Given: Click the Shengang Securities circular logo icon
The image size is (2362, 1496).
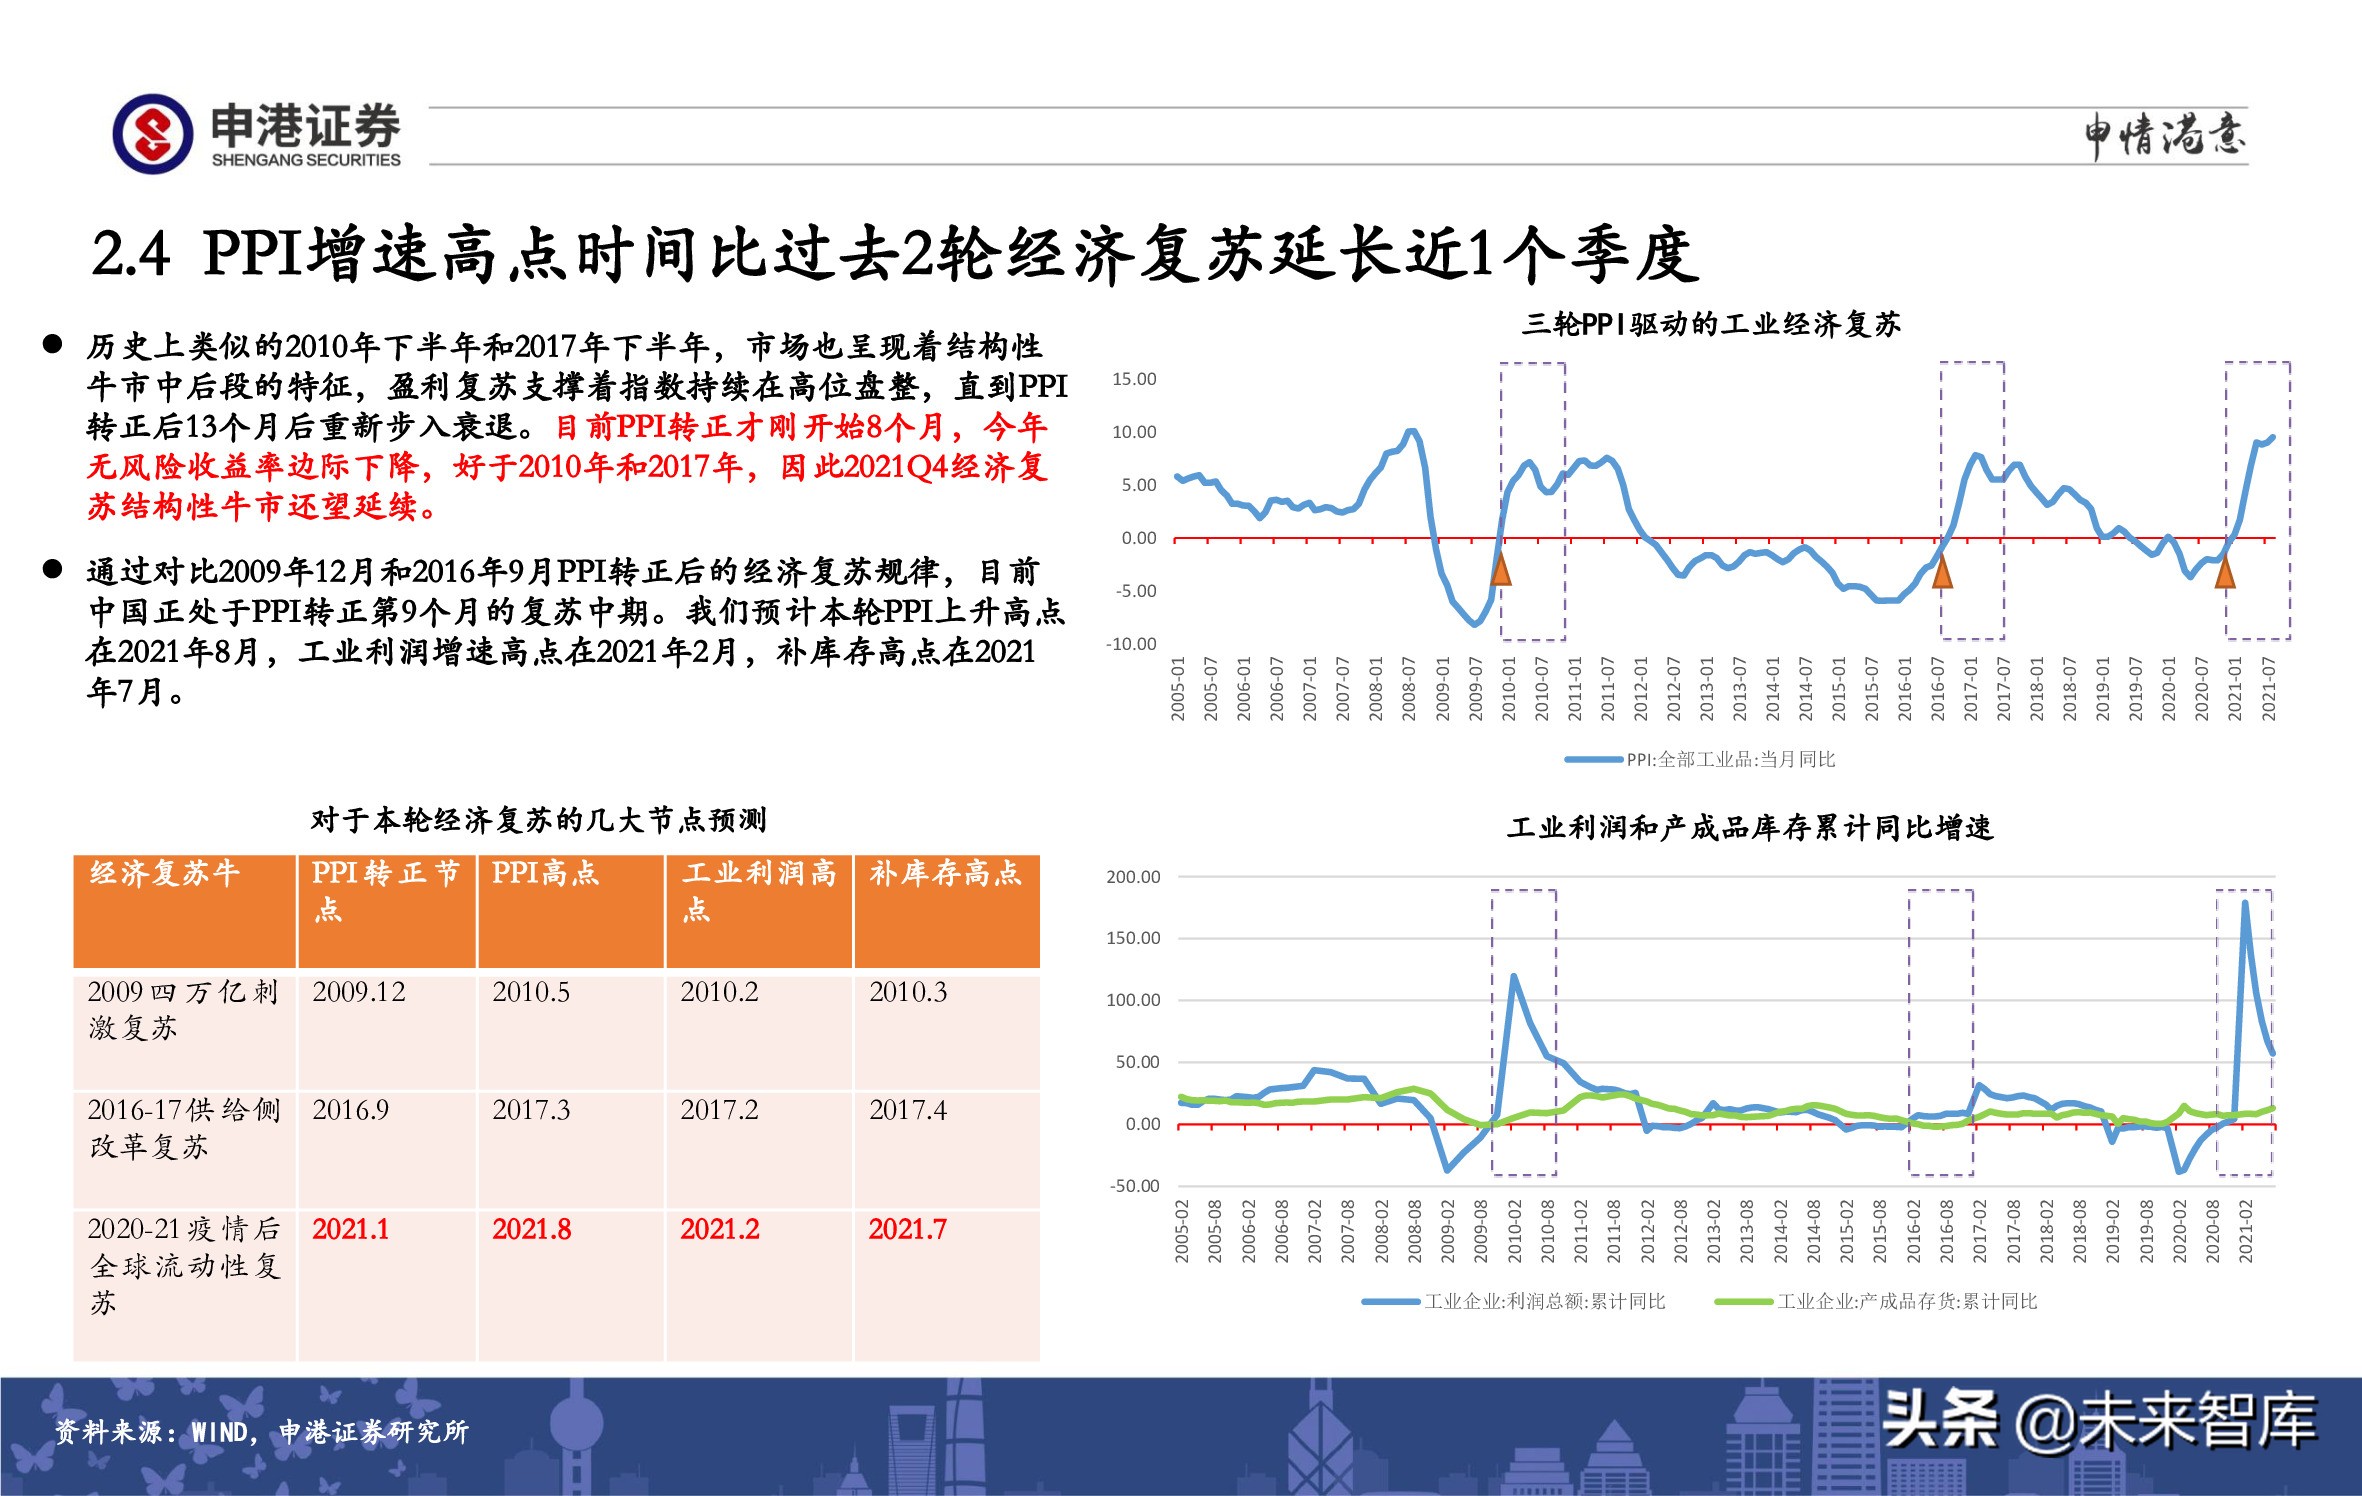Looking at the screenshot, I should (153, 134).
